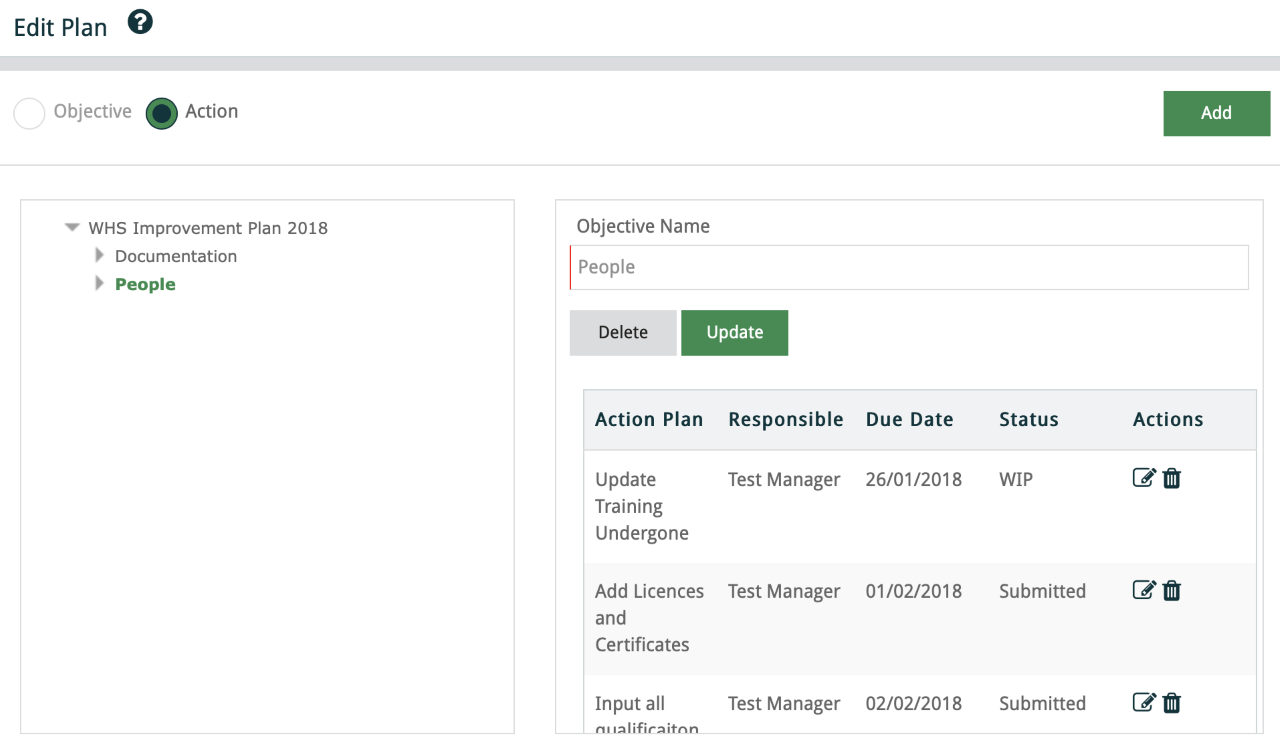Delete the Input all qualification action row
The height and width of the screenshot is (749, 1280).
click(1172, 703)
